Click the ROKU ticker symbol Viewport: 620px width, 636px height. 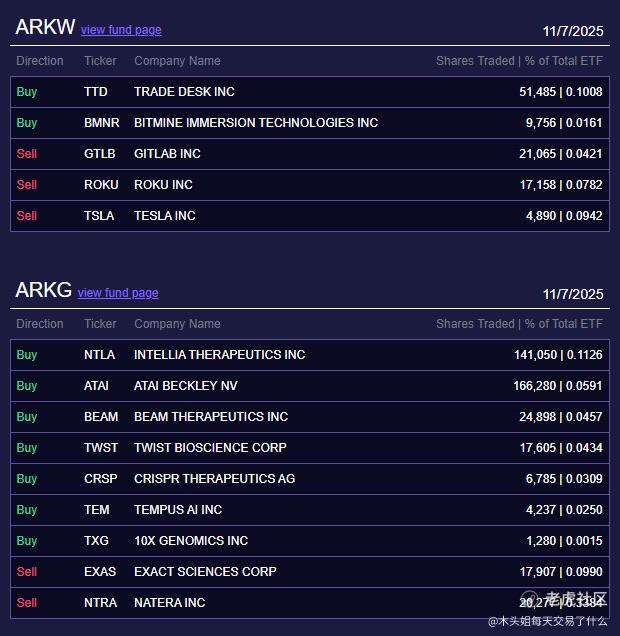(x=101, y=185)
